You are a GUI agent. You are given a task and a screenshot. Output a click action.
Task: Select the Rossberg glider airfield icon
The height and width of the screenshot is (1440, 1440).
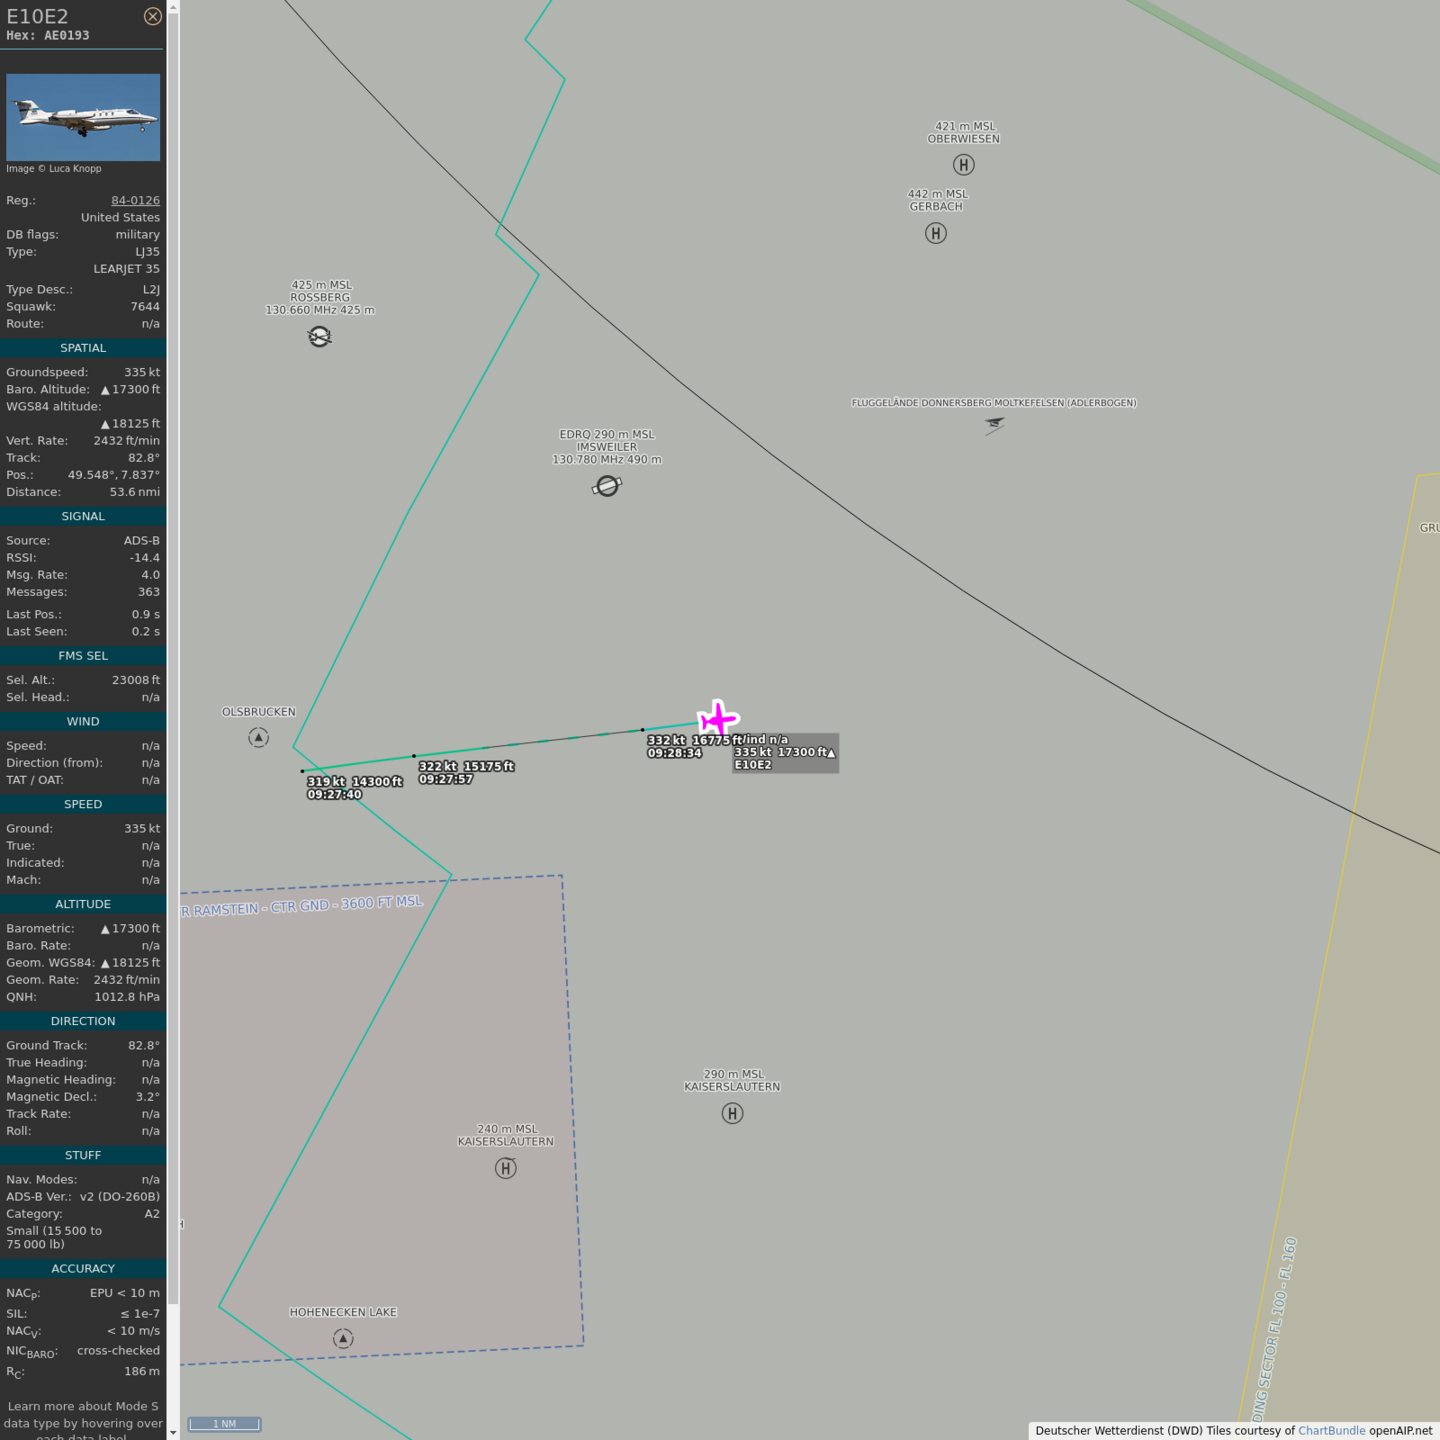320,337
